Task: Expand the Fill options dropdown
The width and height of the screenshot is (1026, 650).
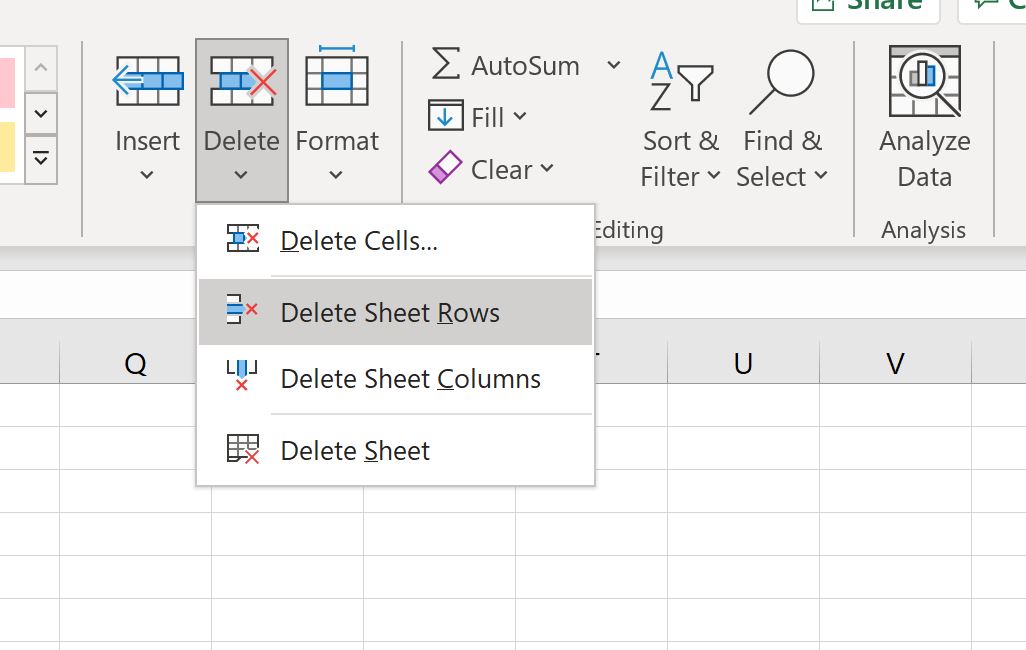Action: [x=516, y=117]
